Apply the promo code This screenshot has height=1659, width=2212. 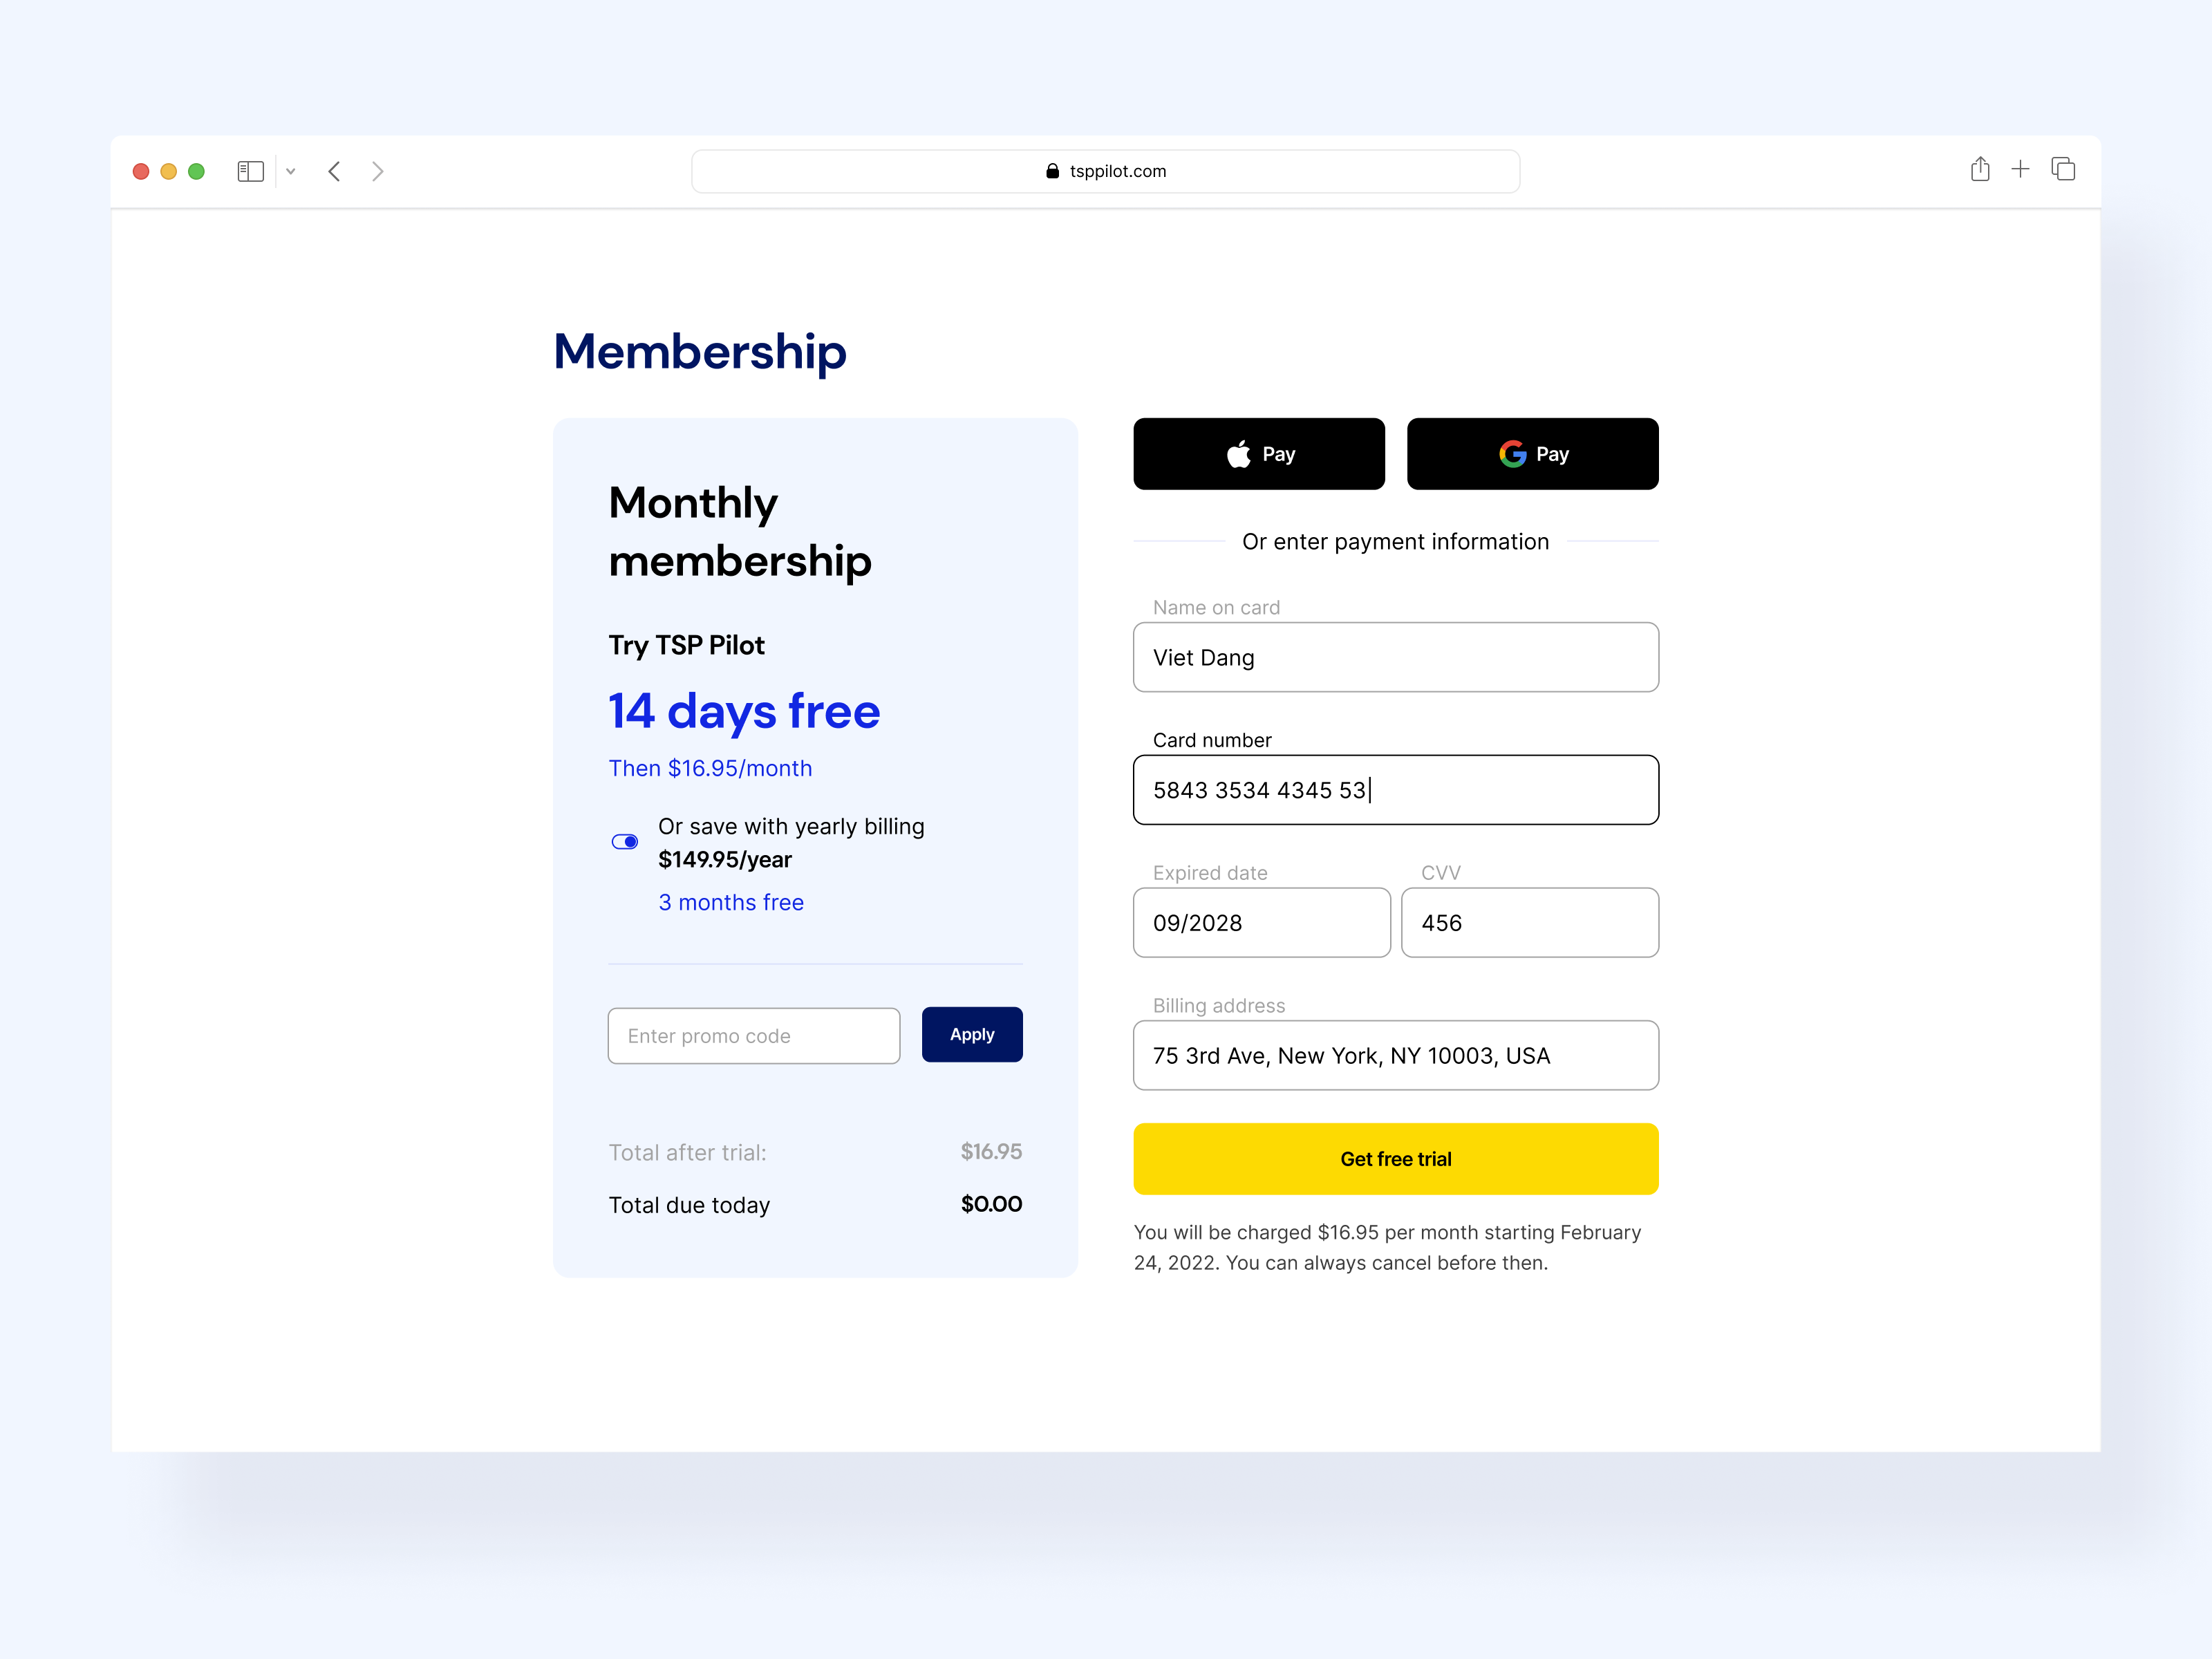[971, 1034]
